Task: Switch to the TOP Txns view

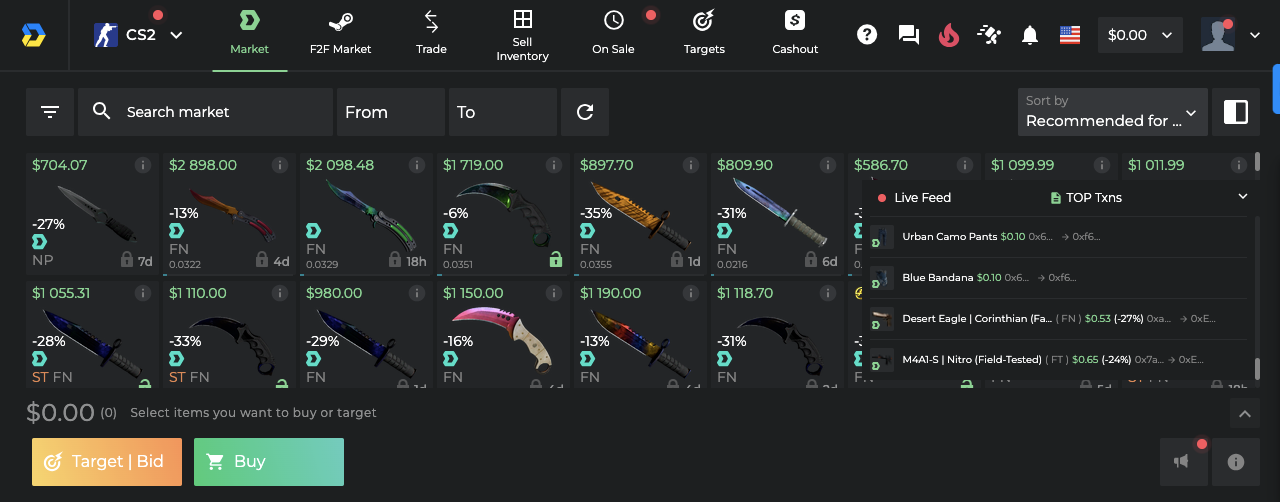Action: [x=1086, y=197]
